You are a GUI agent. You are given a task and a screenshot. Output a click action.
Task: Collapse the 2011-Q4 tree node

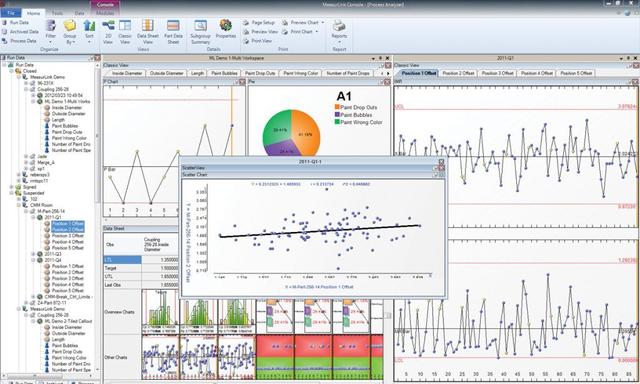point(33,260)
